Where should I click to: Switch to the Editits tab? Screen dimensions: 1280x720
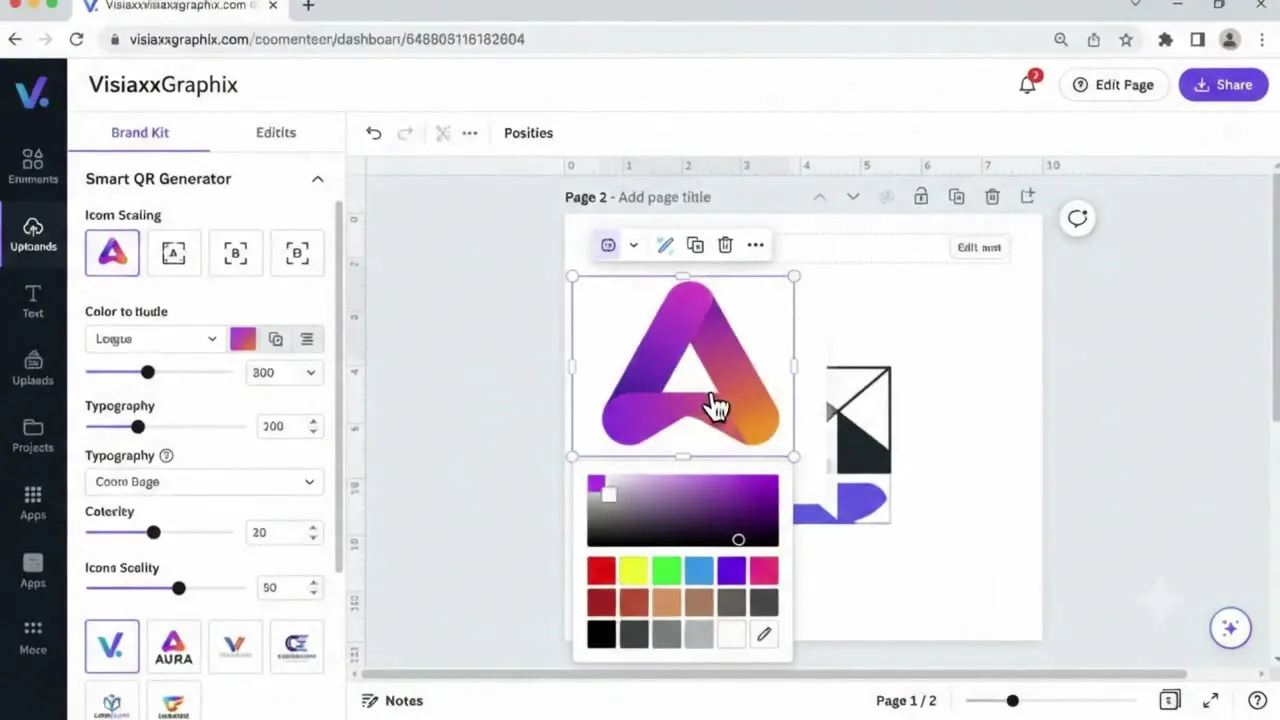coord(276,132)
